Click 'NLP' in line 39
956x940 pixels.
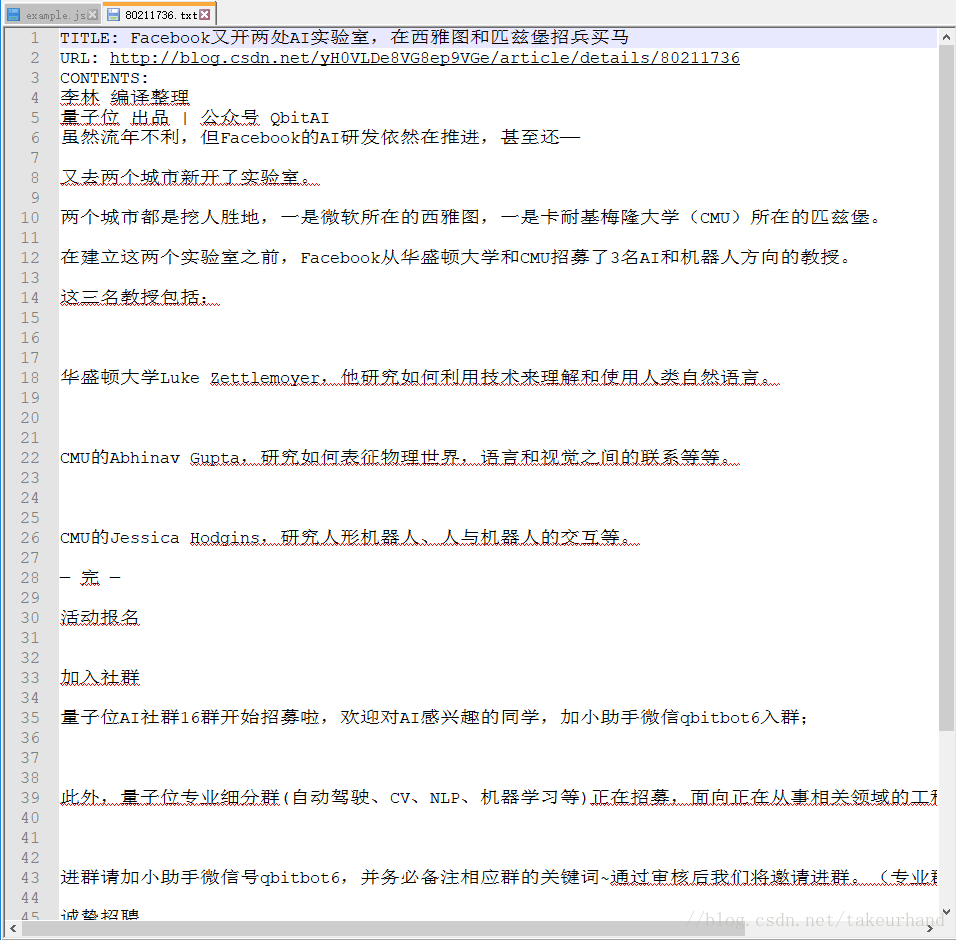click(445, 797)
